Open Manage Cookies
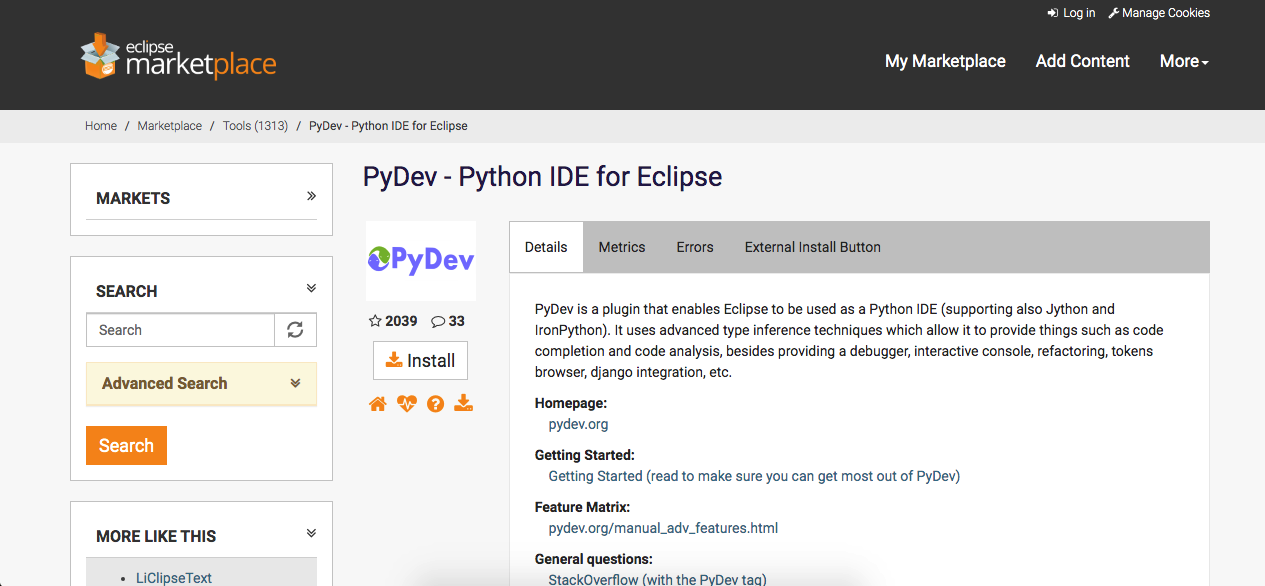1265x586 pixels. [x=1159, y=13]
